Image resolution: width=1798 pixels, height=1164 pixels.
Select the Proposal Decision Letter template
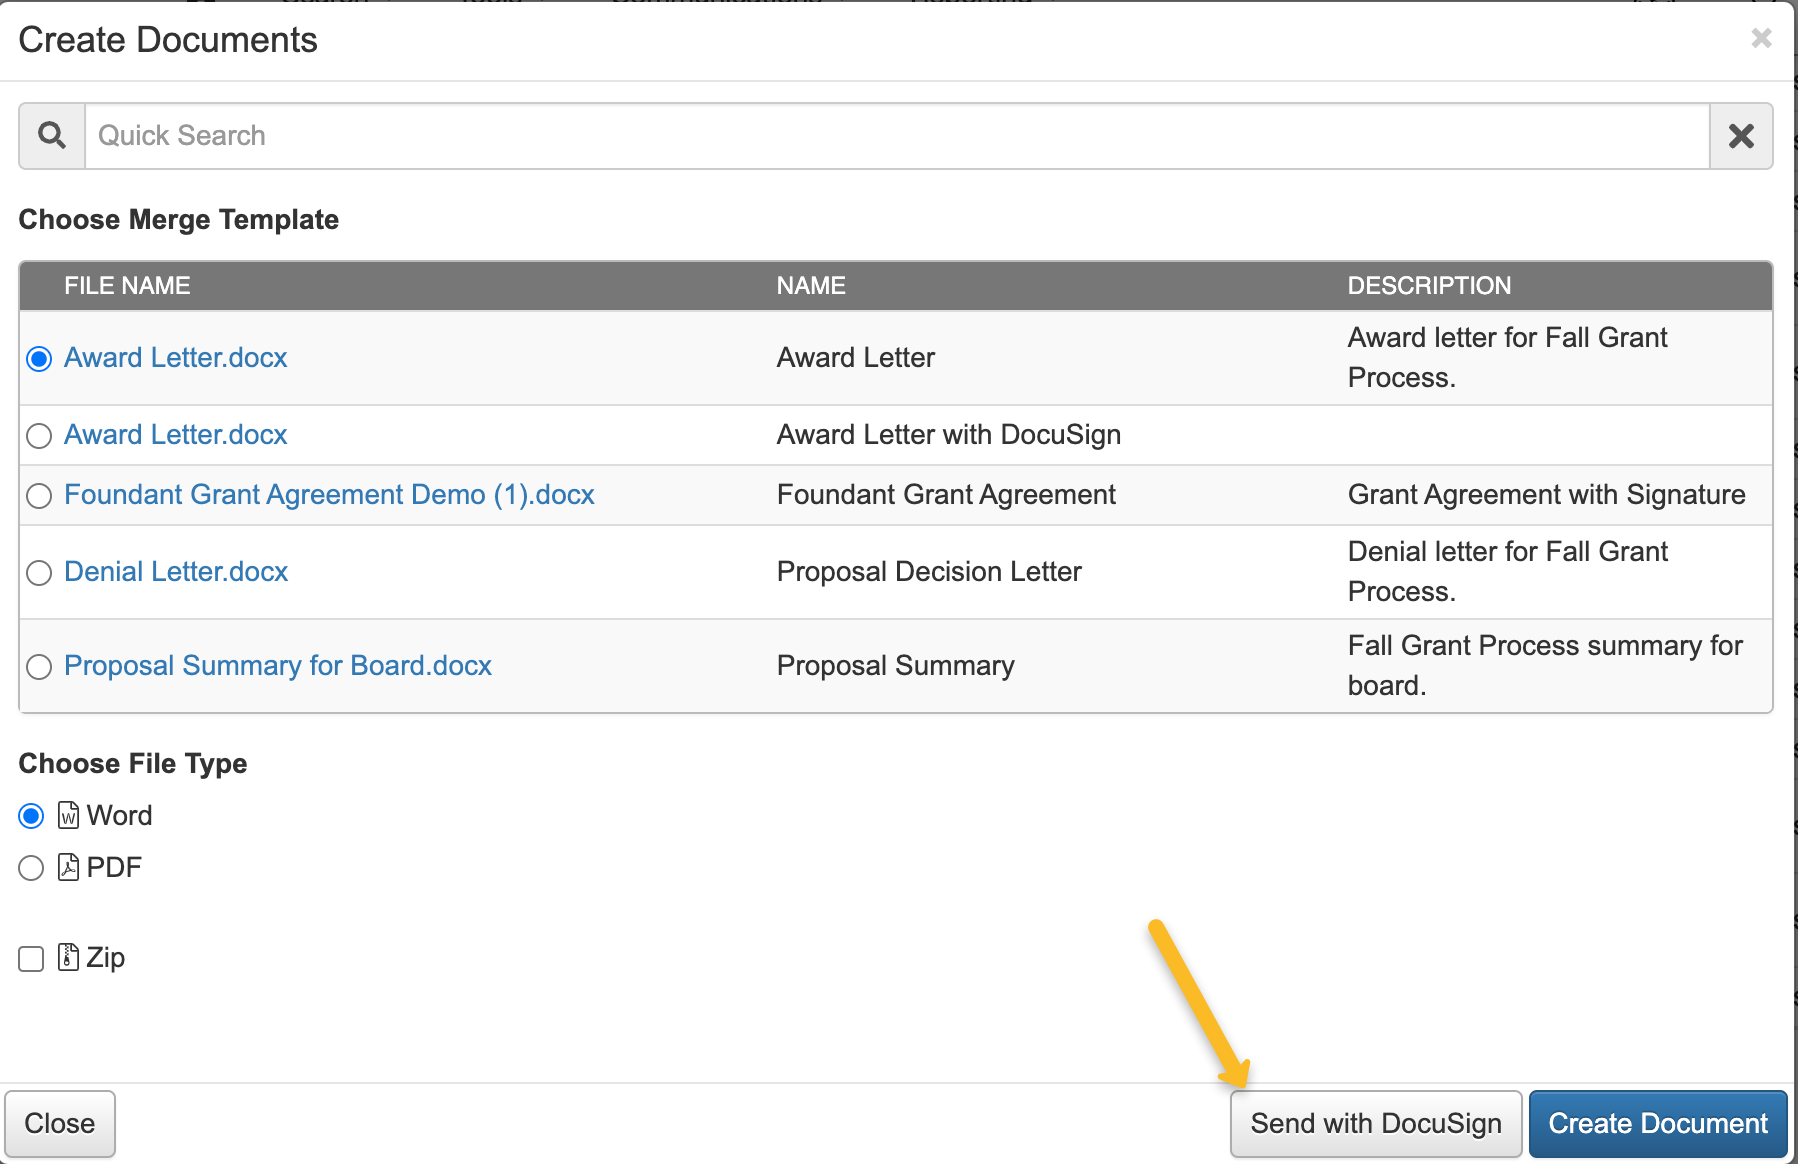coord(39,572)
